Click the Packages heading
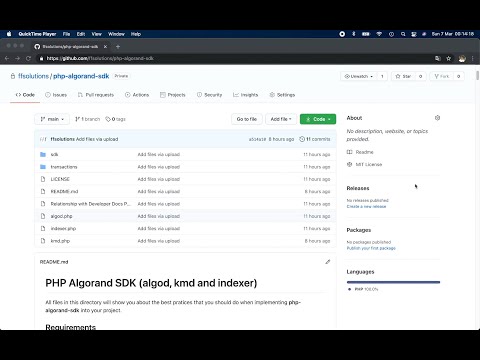 coord(359,230)
